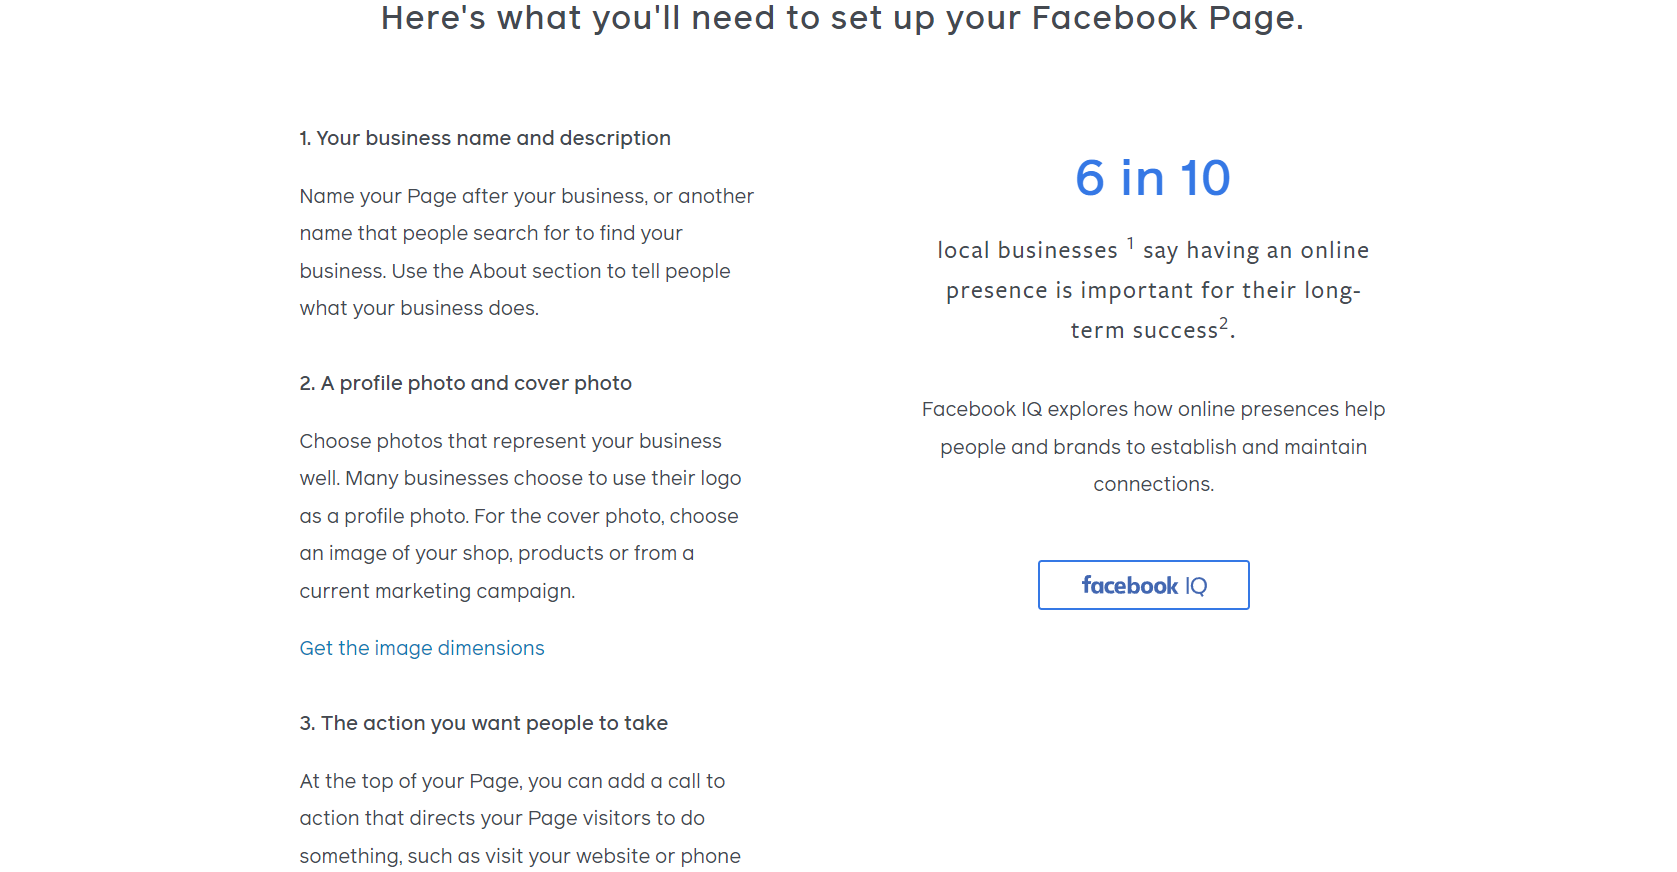Screen dimensions: 1677x872
Task: Click the facebook IQ button
Action: click(1143, 585)
